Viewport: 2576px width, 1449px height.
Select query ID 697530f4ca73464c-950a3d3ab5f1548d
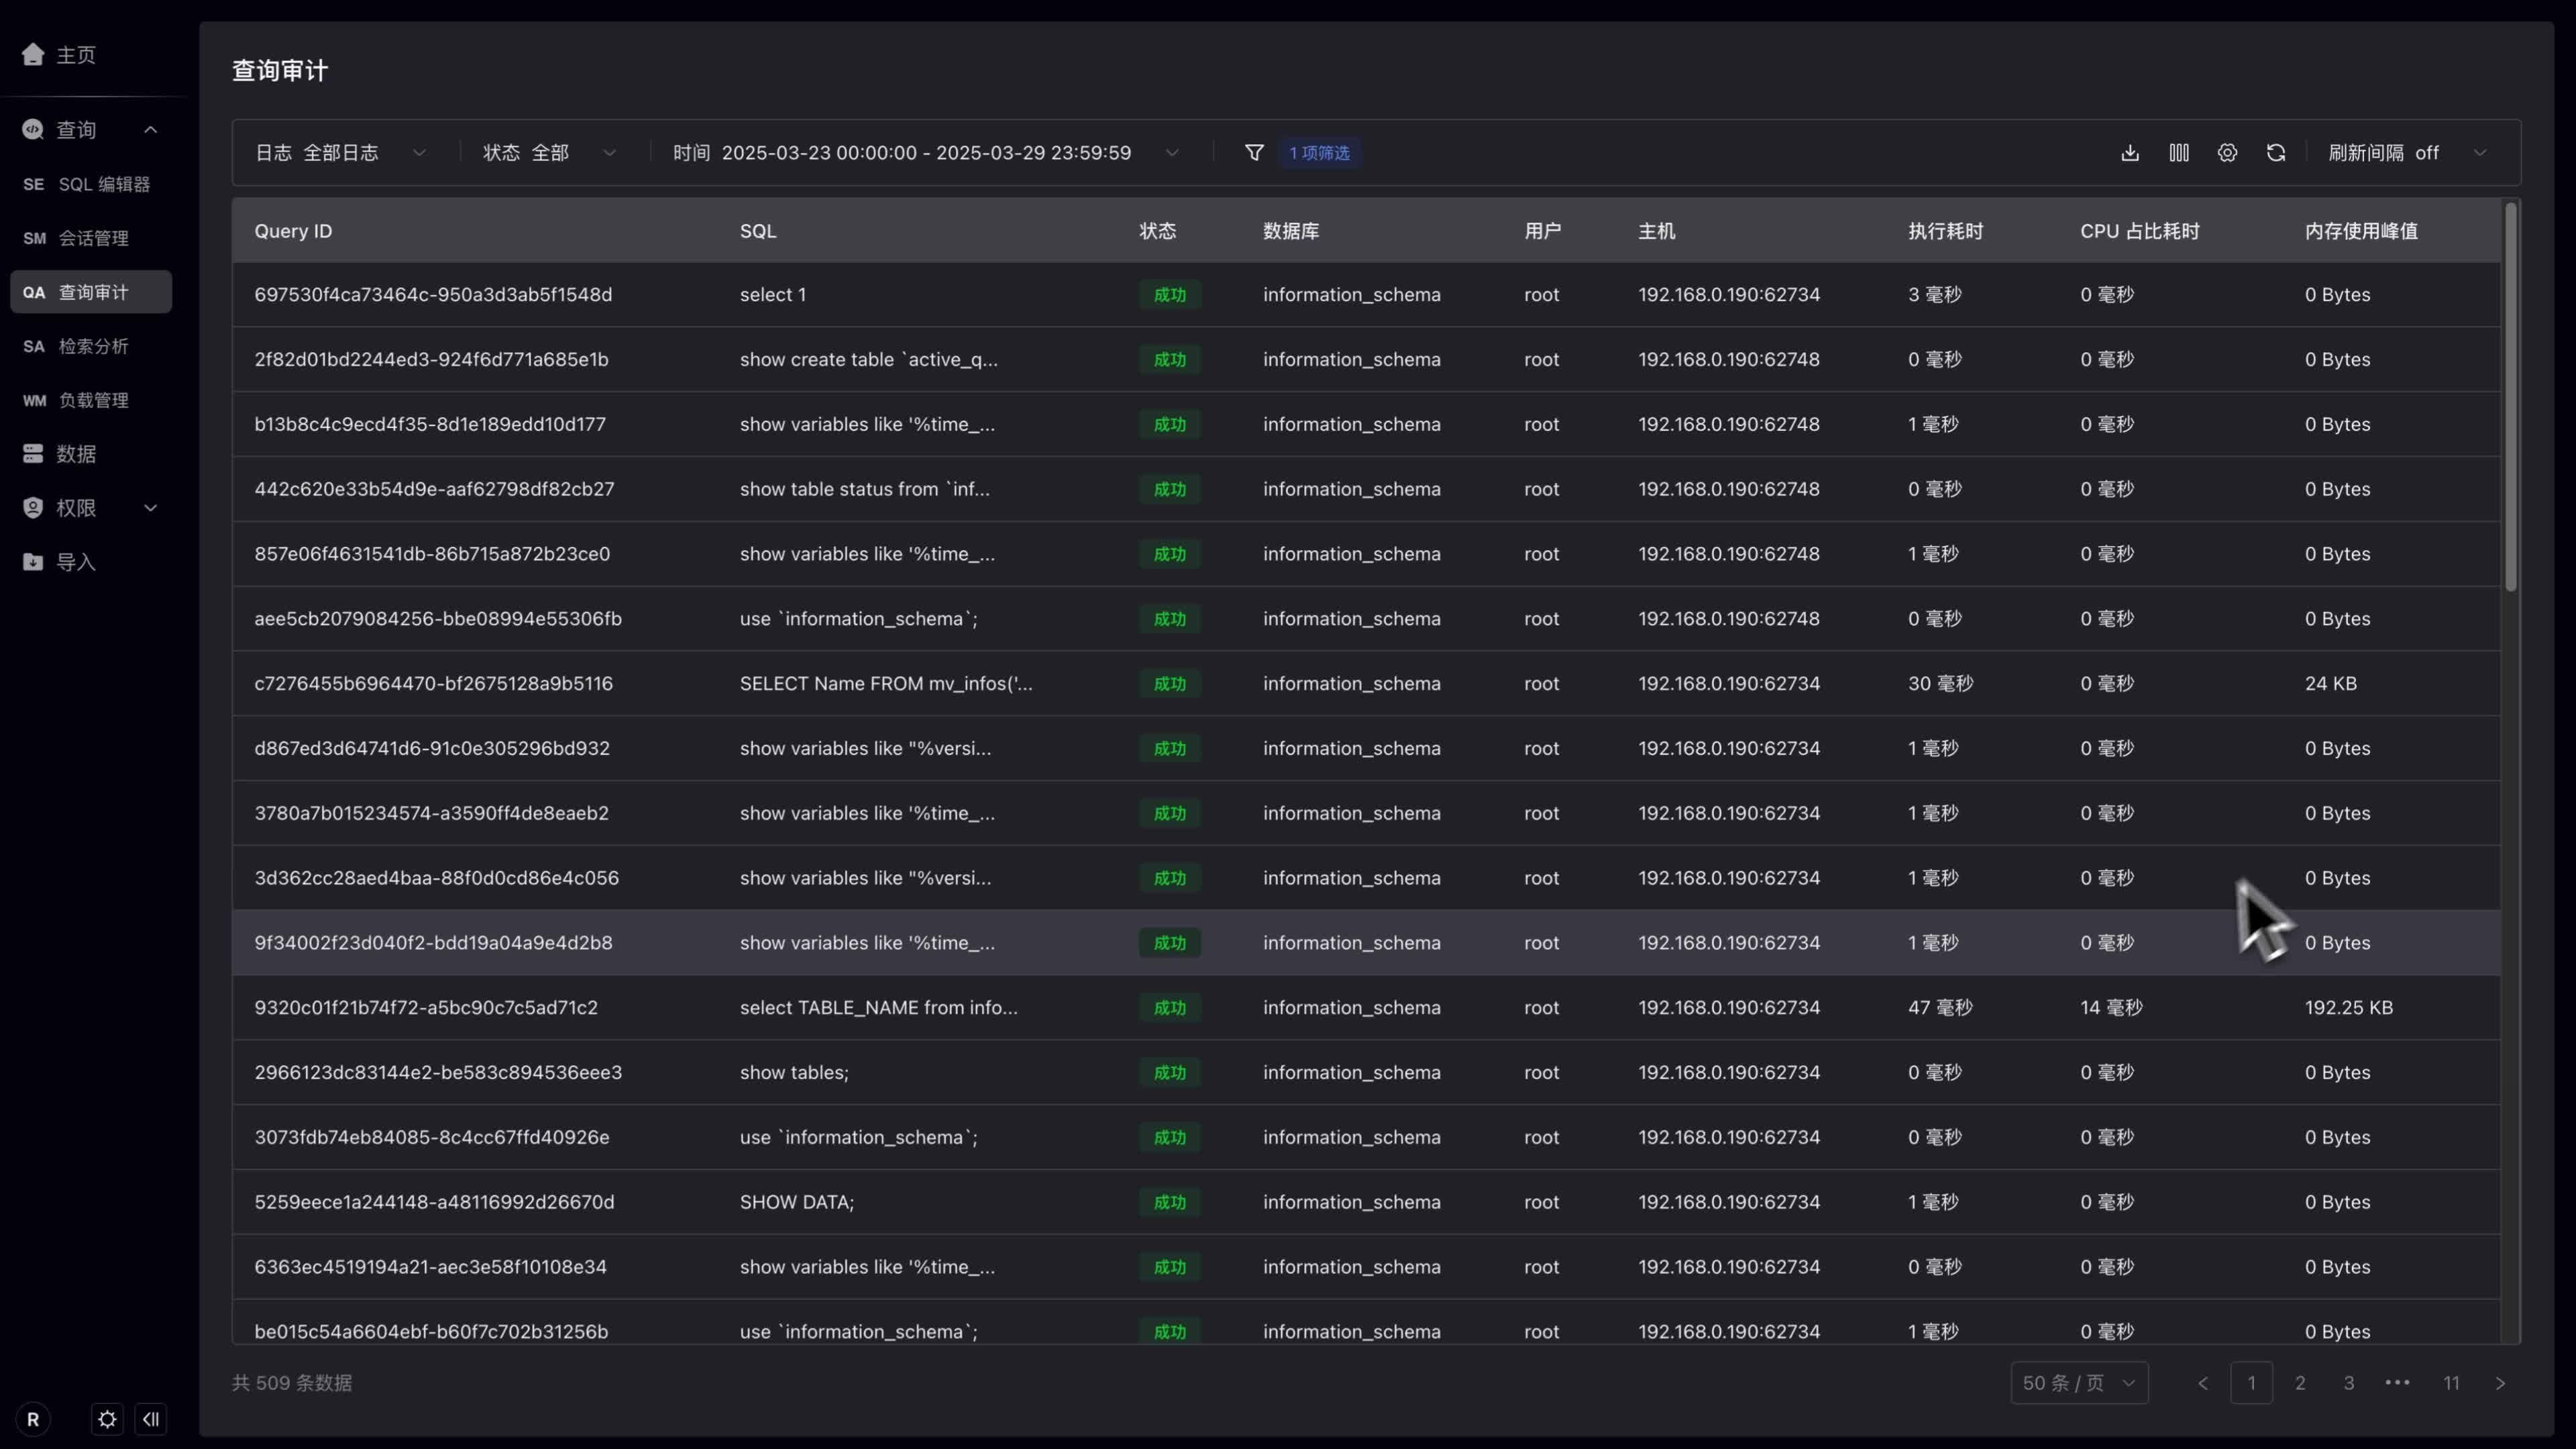433,295
